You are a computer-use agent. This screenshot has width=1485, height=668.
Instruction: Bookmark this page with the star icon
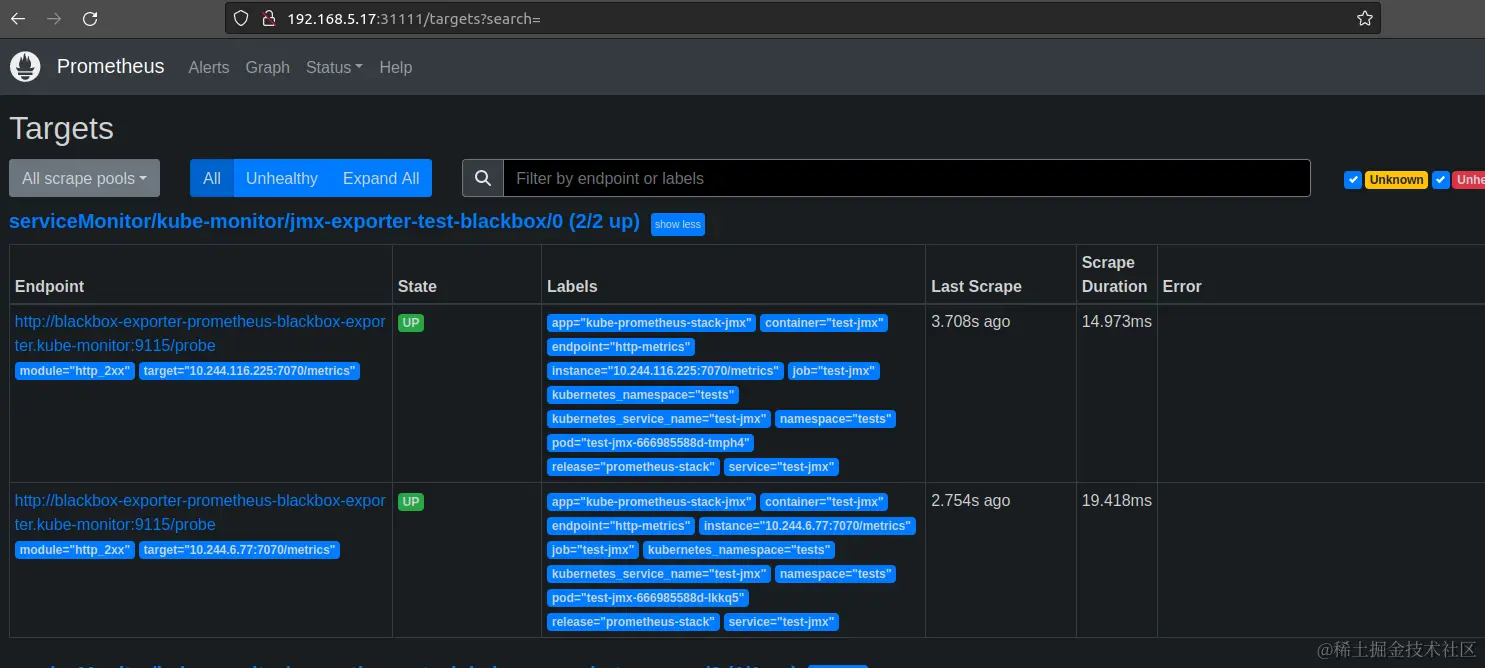(x=1365, y=18)
